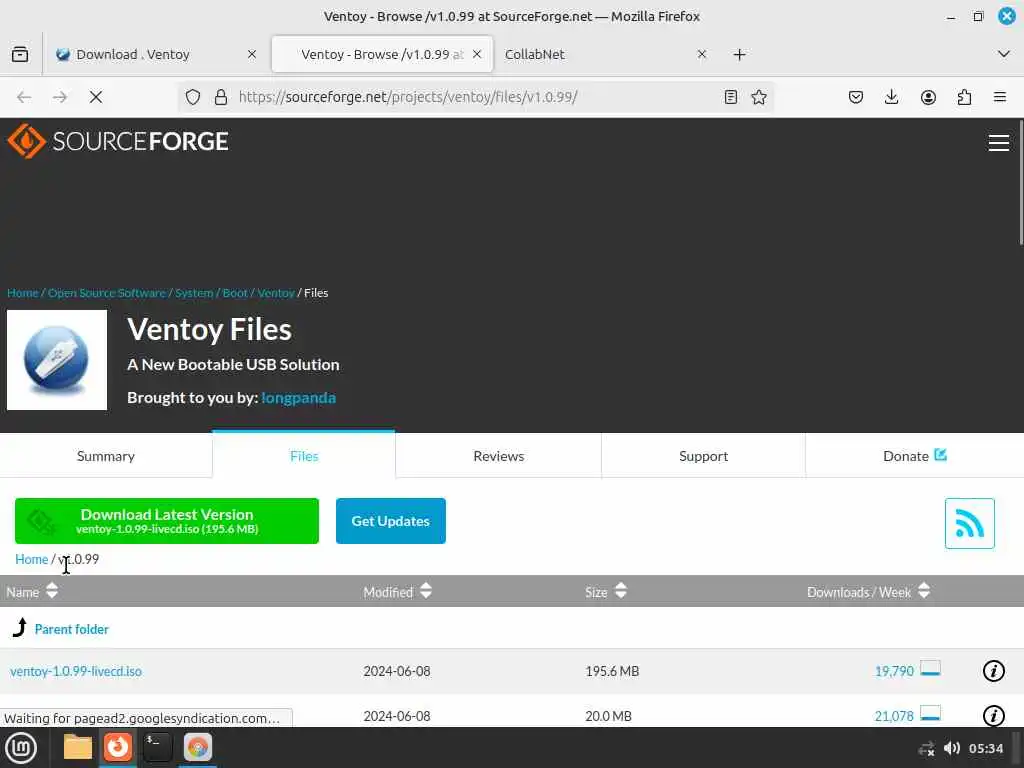Image resolution: width=1024 pixels, height=768 pixels.
Task: Go to Parent folder
Action: point(71,629)
